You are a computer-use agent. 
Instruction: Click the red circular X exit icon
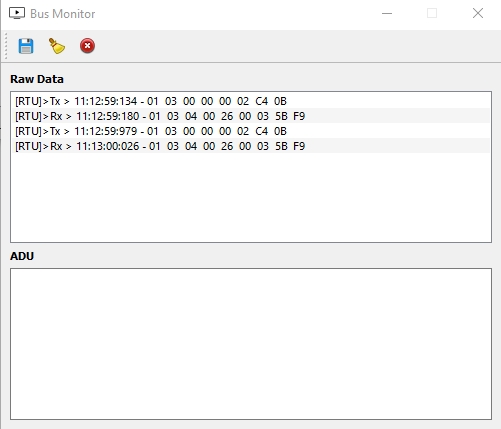87,46
